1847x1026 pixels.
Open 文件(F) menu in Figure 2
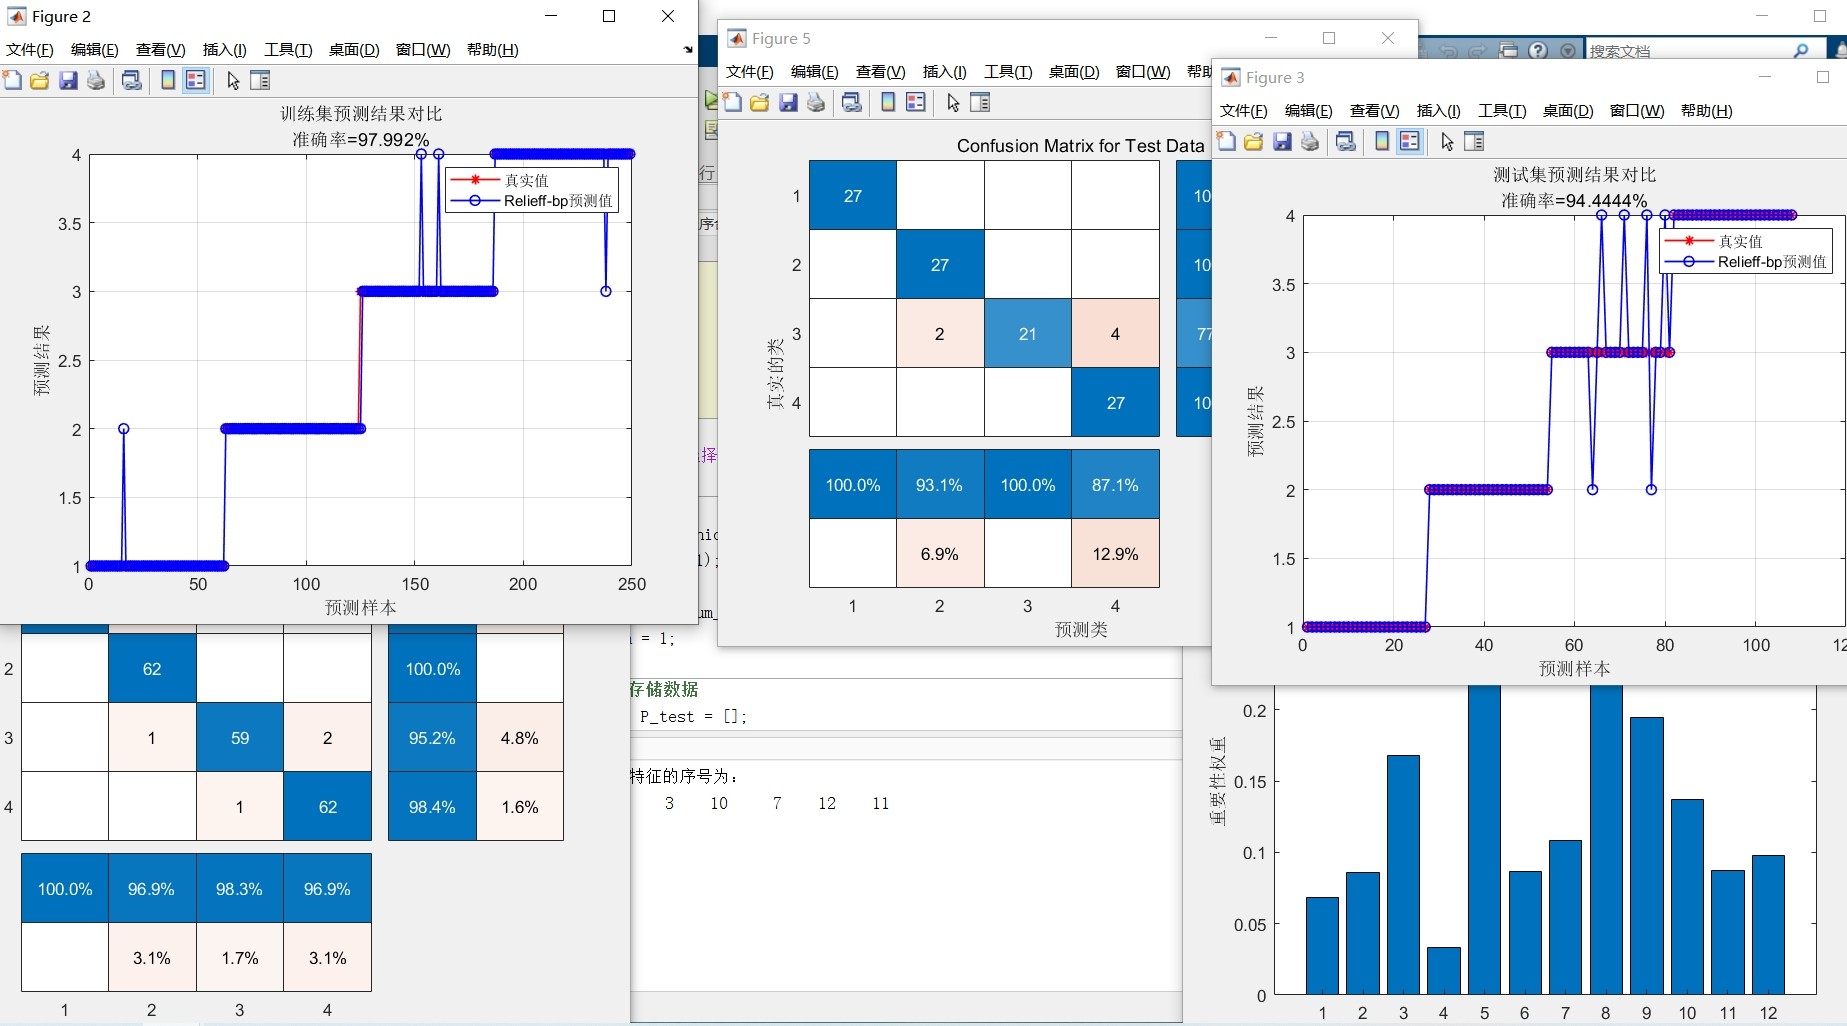click(30, 50)
